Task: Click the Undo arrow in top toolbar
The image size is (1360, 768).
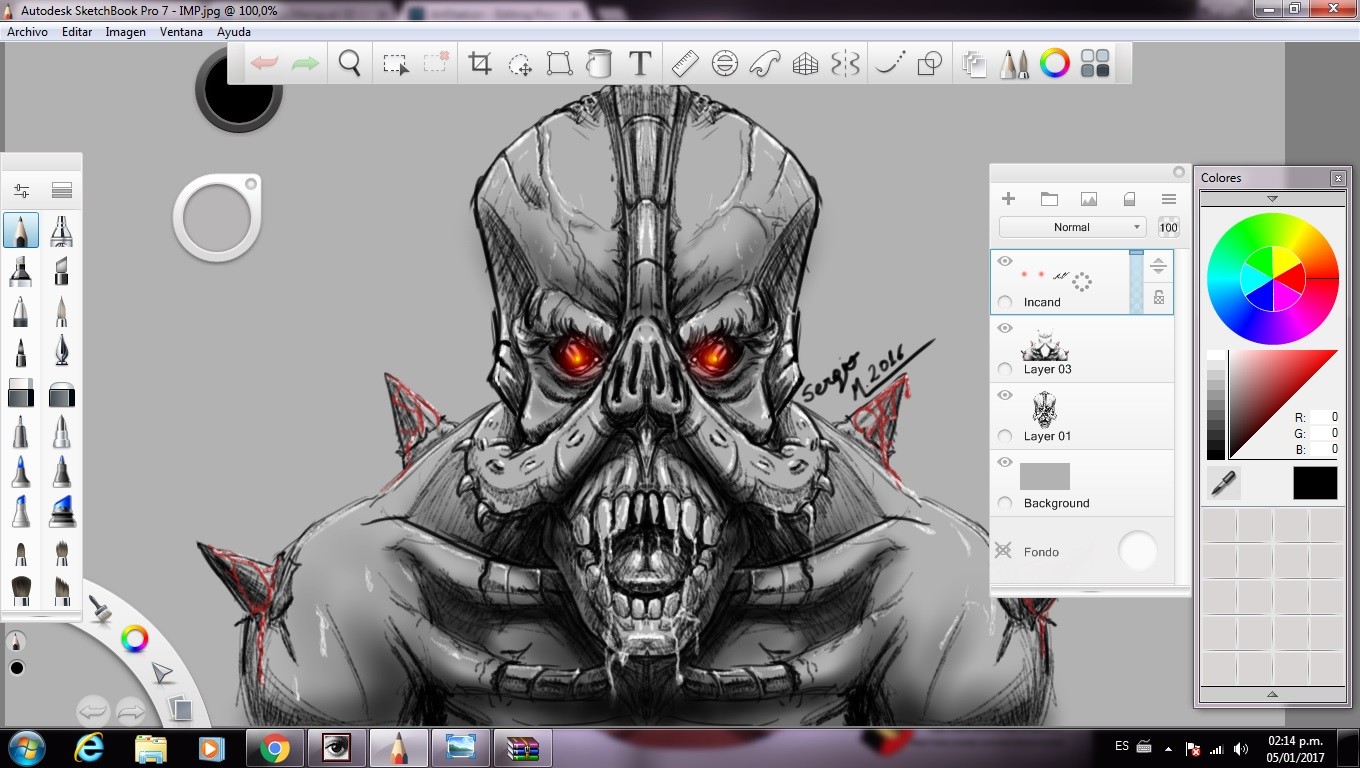Action: 264,64
